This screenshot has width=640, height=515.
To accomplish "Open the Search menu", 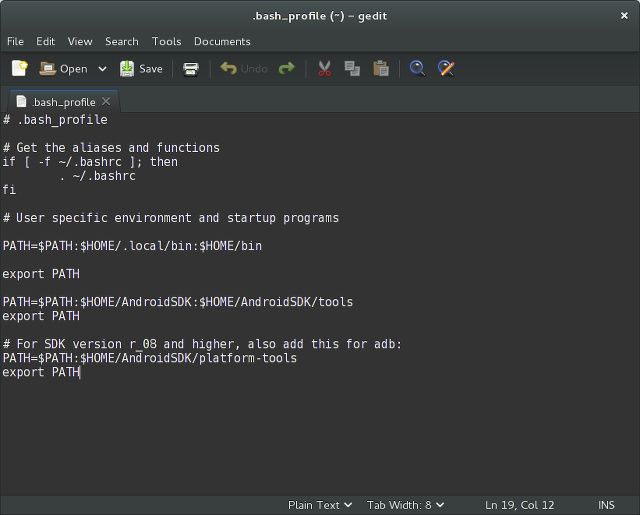I will click(121, 41).
